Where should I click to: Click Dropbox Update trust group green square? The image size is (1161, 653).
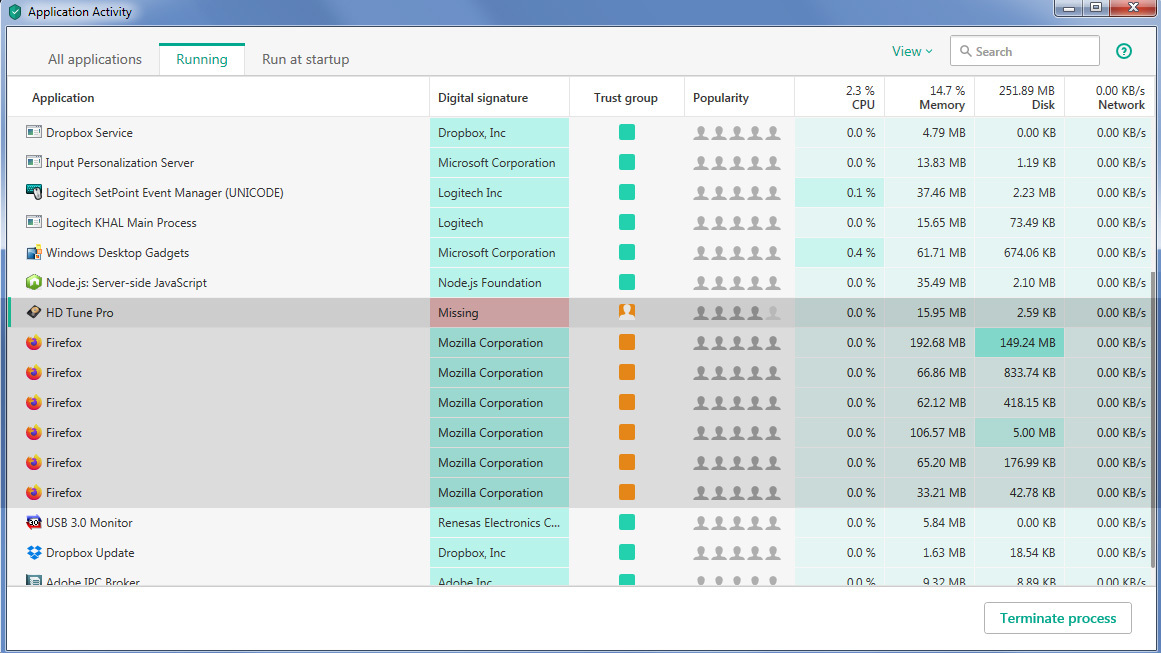pos(626,552)
